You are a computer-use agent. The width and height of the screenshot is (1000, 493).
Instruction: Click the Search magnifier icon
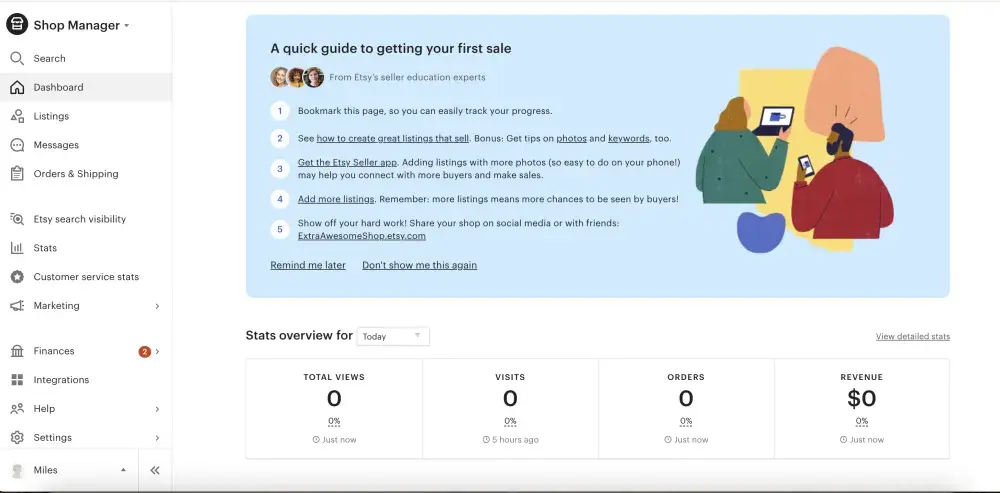click(x=17, y=58)
